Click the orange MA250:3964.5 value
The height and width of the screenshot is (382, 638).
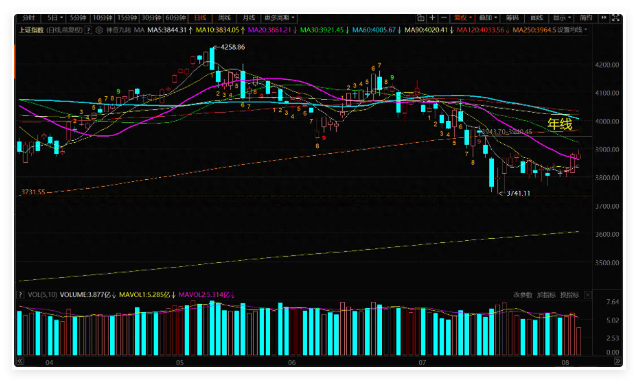click(x=534, y=30)
